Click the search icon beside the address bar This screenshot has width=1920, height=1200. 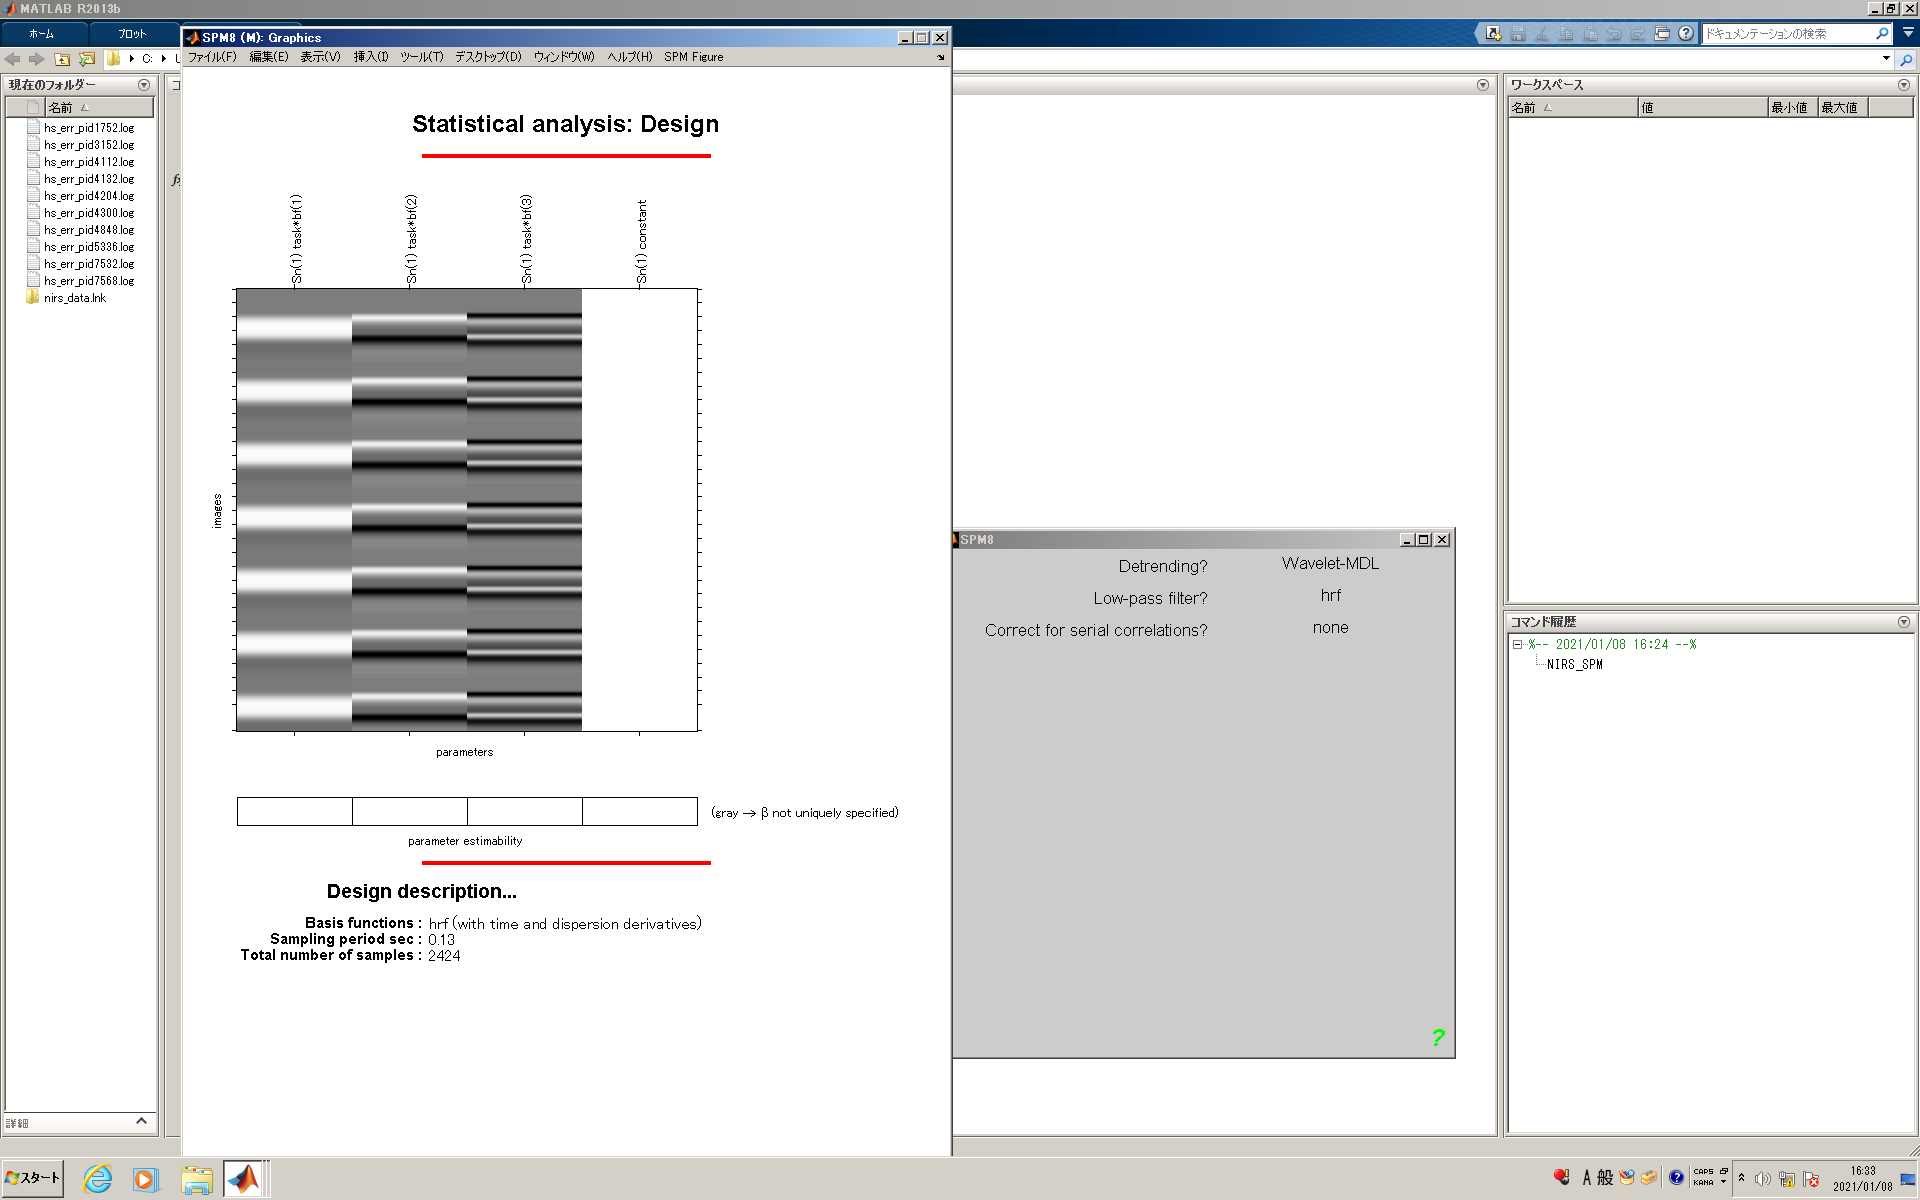pos(1906,59)
